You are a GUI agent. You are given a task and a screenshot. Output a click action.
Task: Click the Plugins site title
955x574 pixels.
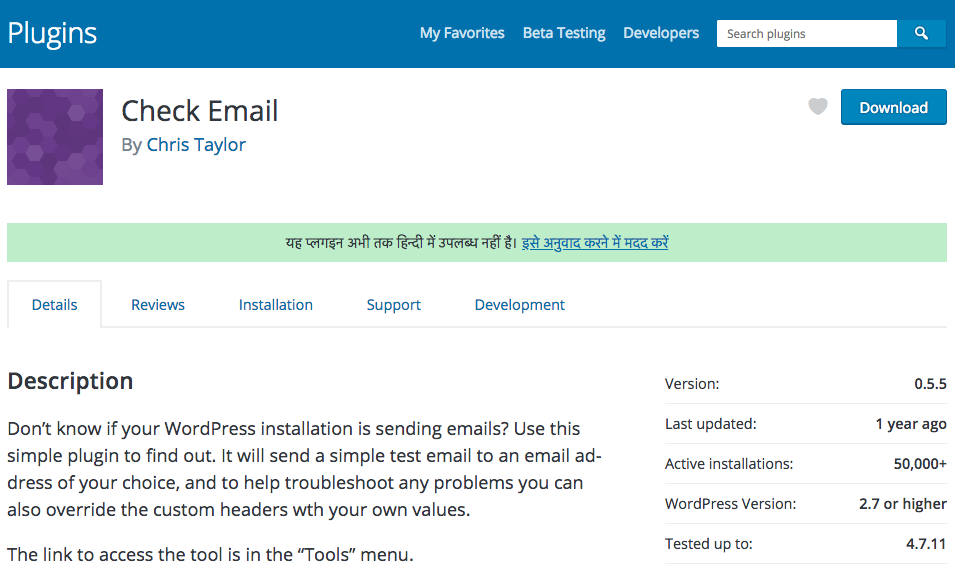[52, 34]
